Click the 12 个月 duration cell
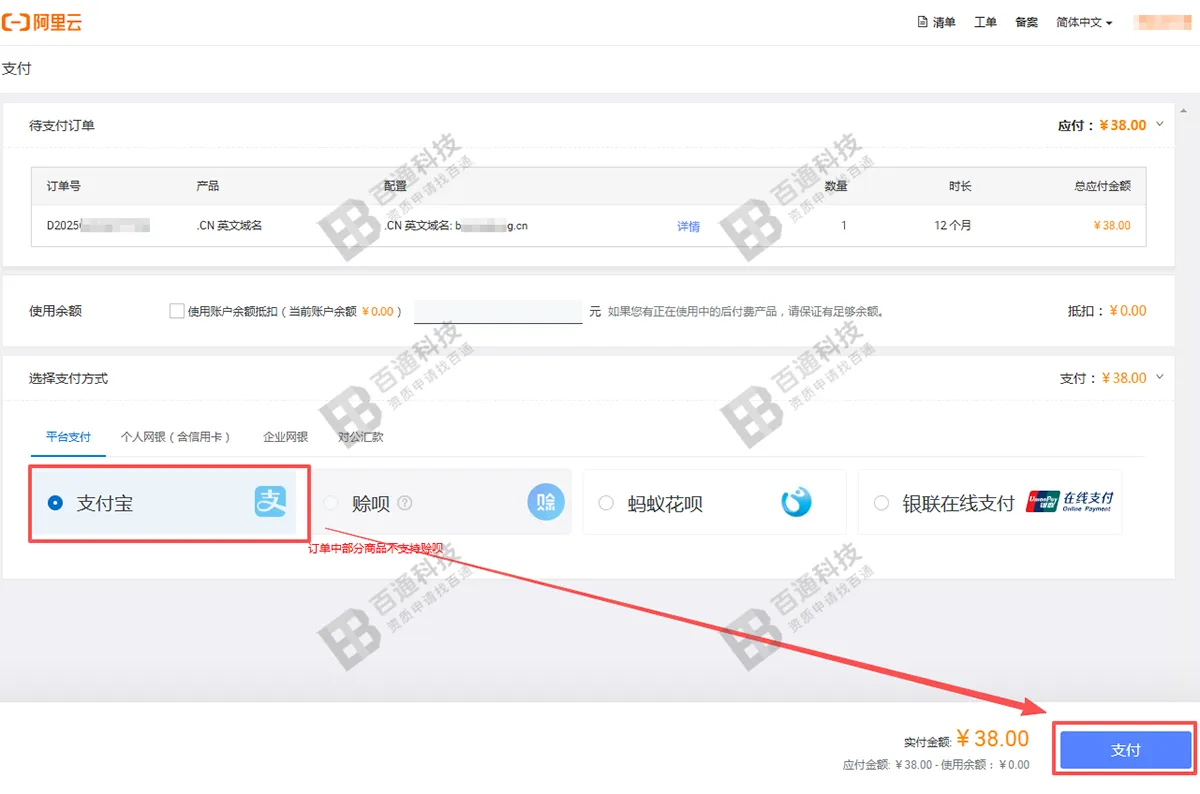 coord(952,226)
